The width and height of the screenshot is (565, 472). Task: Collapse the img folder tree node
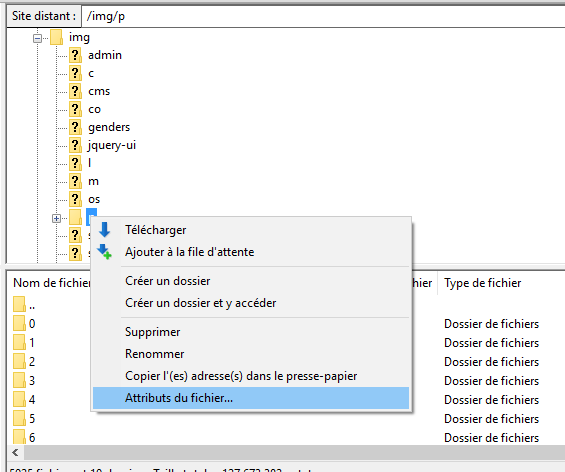coord(37,38)
